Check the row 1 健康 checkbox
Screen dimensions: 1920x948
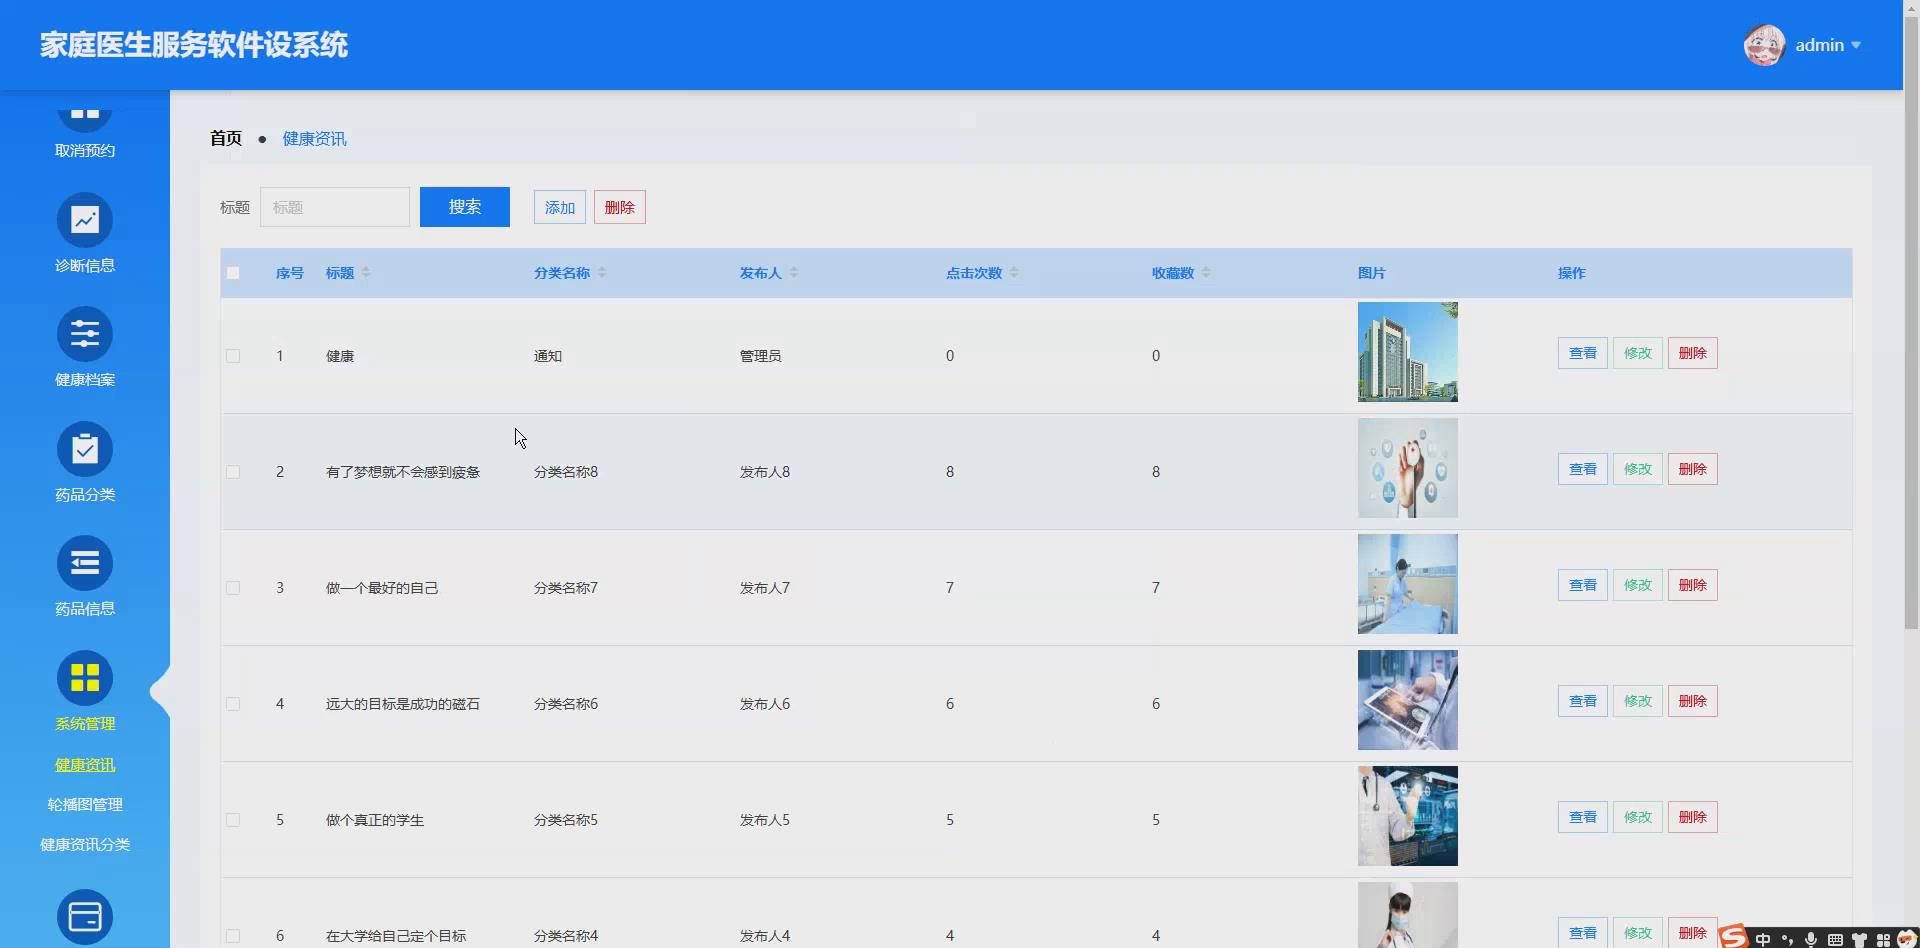[x=233, y=356]
